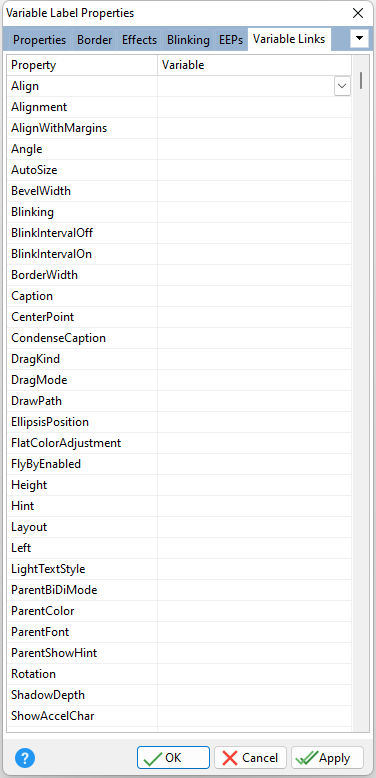Viewport: 376px width, 778px height.
Task: Go to the Effects tab
Action: pyautogui.click(x=139, y=40)
